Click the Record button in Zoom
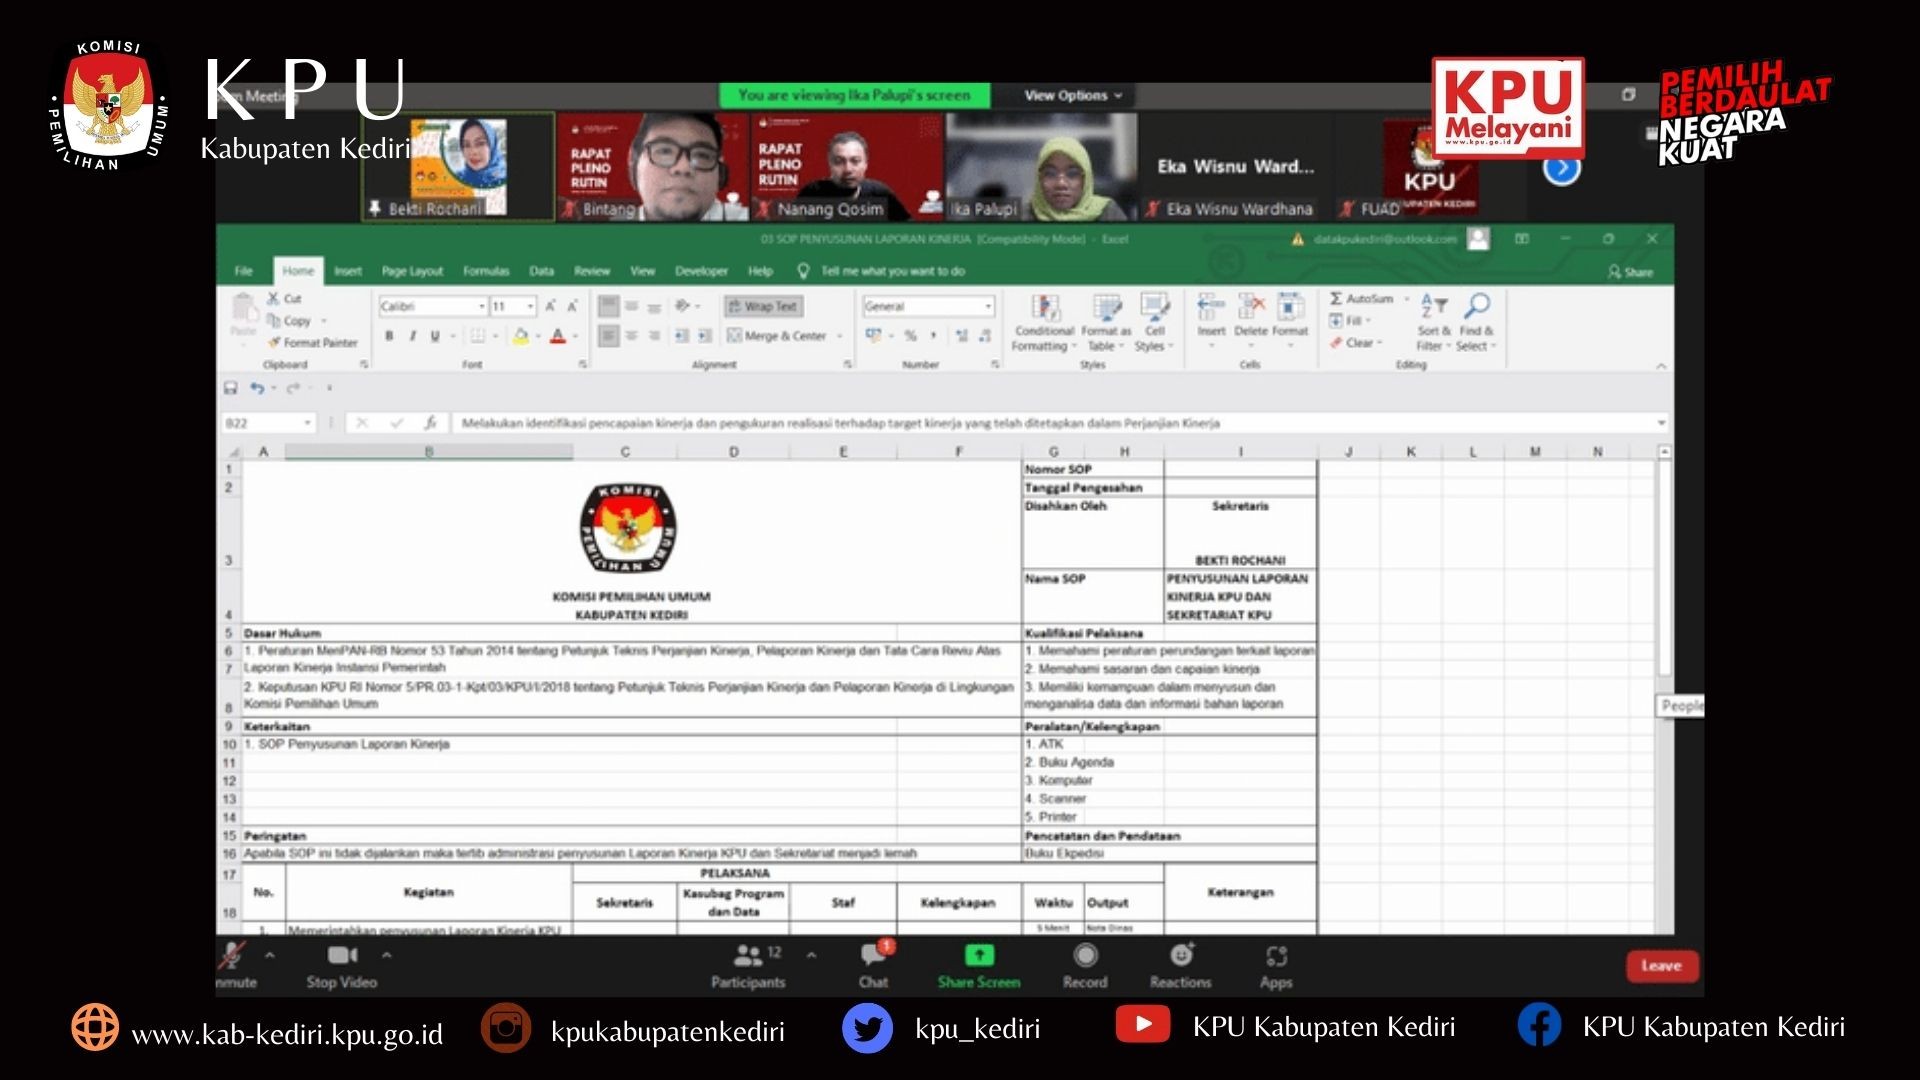 pos(1085,956)
